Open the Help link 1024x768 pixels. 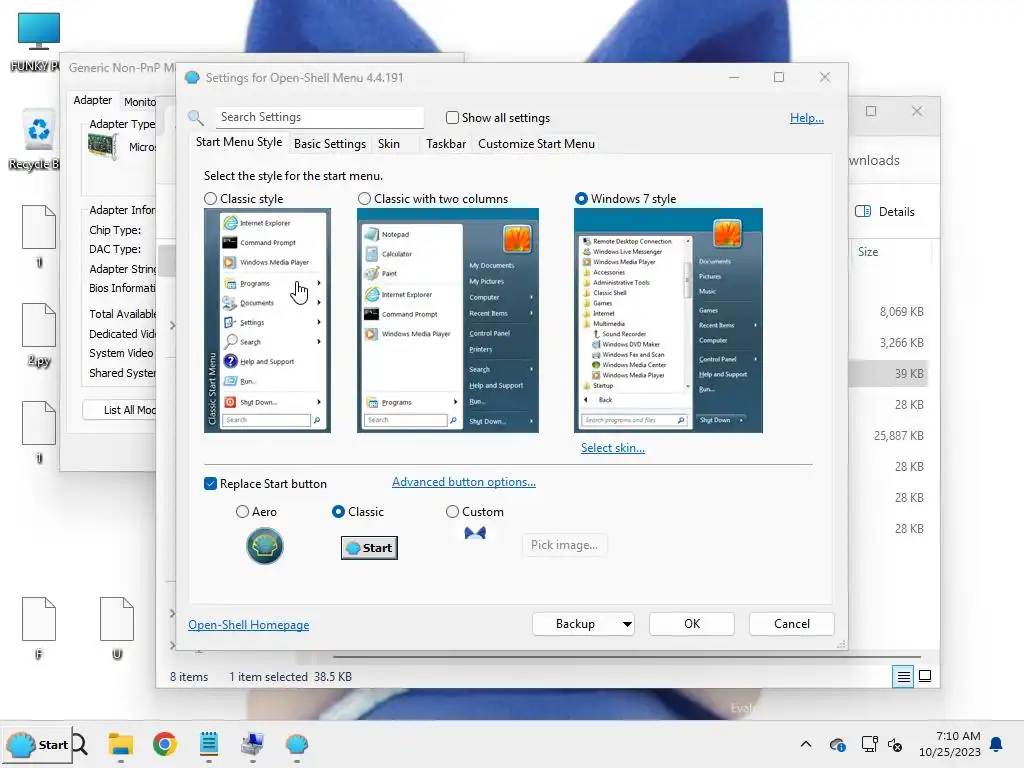[x=807, y=118]
